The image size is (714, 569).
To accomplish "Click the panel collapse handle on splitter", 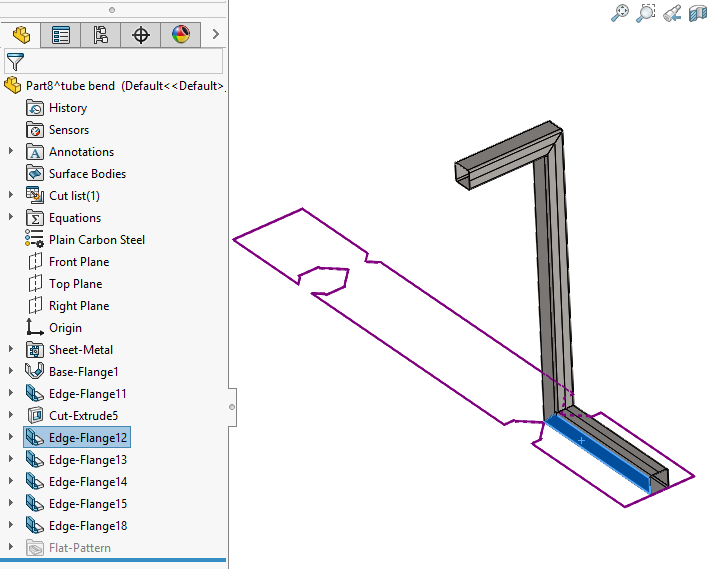I will pos(232,407).
